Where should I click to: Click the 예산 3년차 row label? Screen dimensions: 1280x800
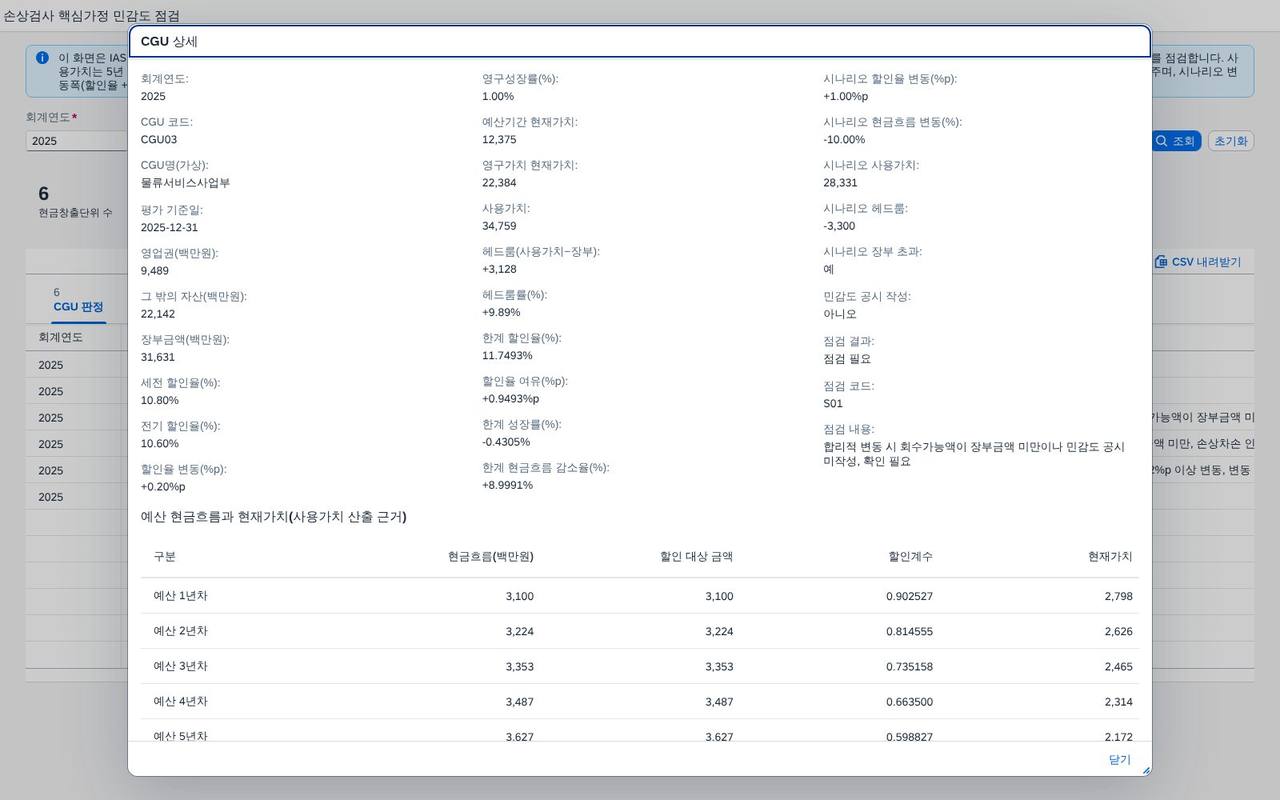(x=180, y=666)
